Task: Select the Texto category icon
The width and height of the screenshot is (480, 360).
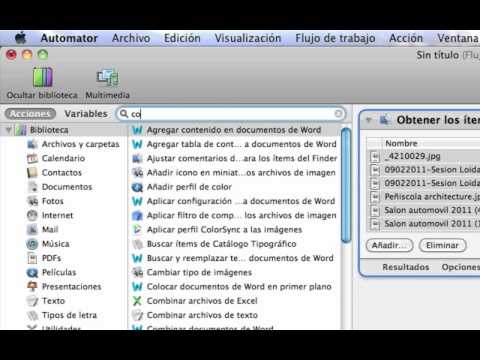Action: coord(32,301)
